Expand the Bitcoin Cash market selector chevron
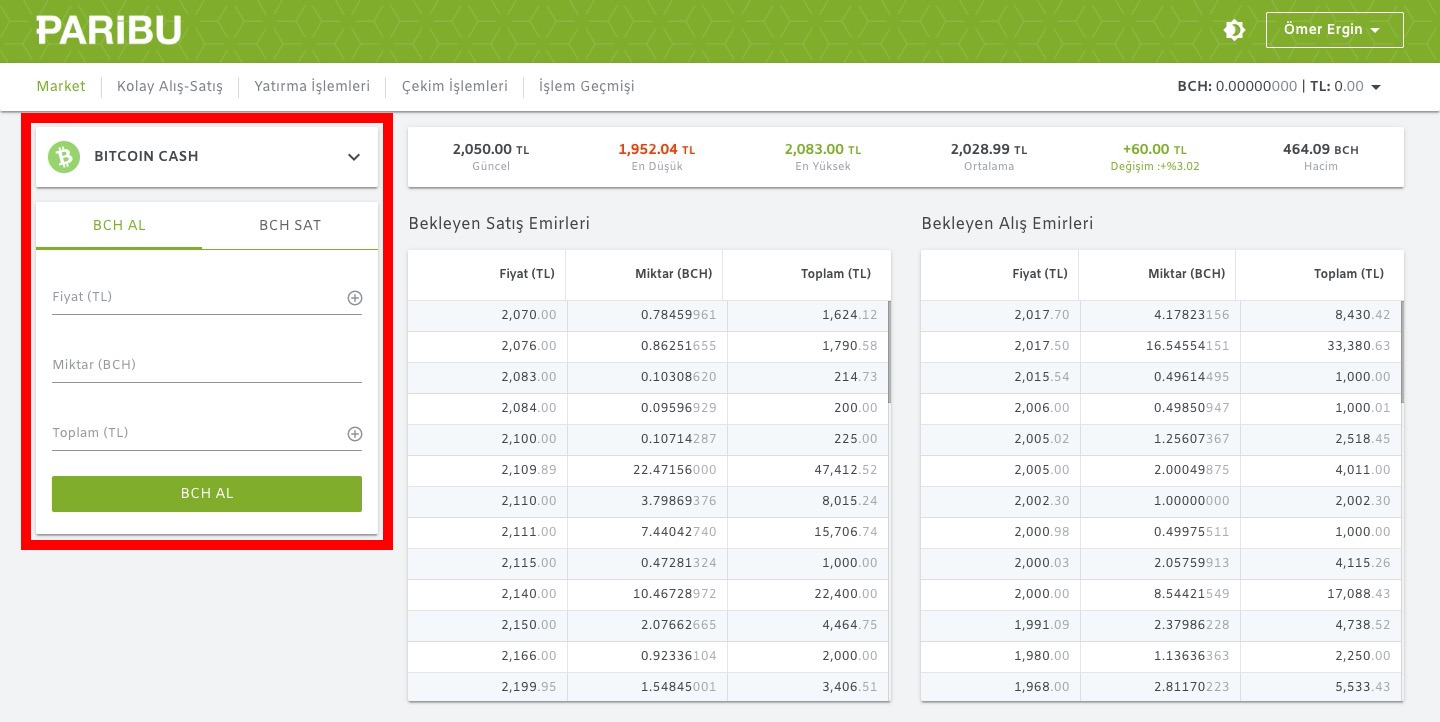This screenshot has height=722, width=1440. point(354,157)
